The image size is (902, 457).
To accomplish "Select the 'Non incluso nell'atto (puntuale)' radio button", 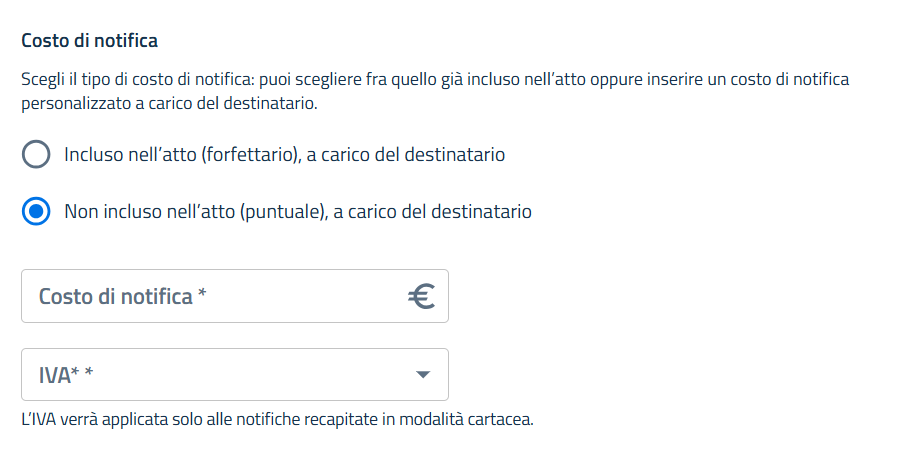I will click(x=36, y=212).
